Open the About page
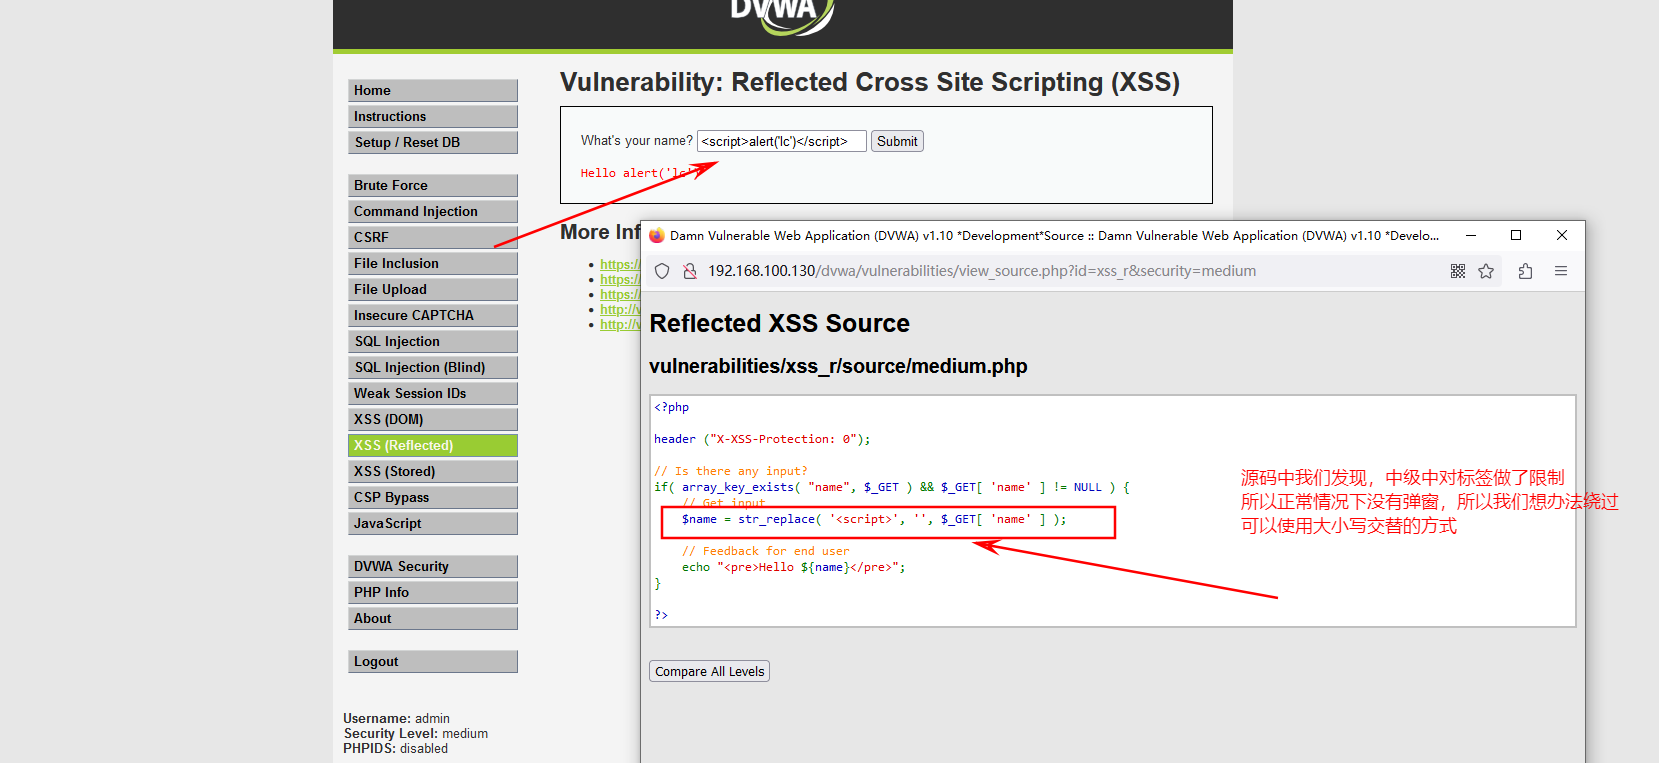1659x763 pixels. pyautogui.click(x=433, y=618)
